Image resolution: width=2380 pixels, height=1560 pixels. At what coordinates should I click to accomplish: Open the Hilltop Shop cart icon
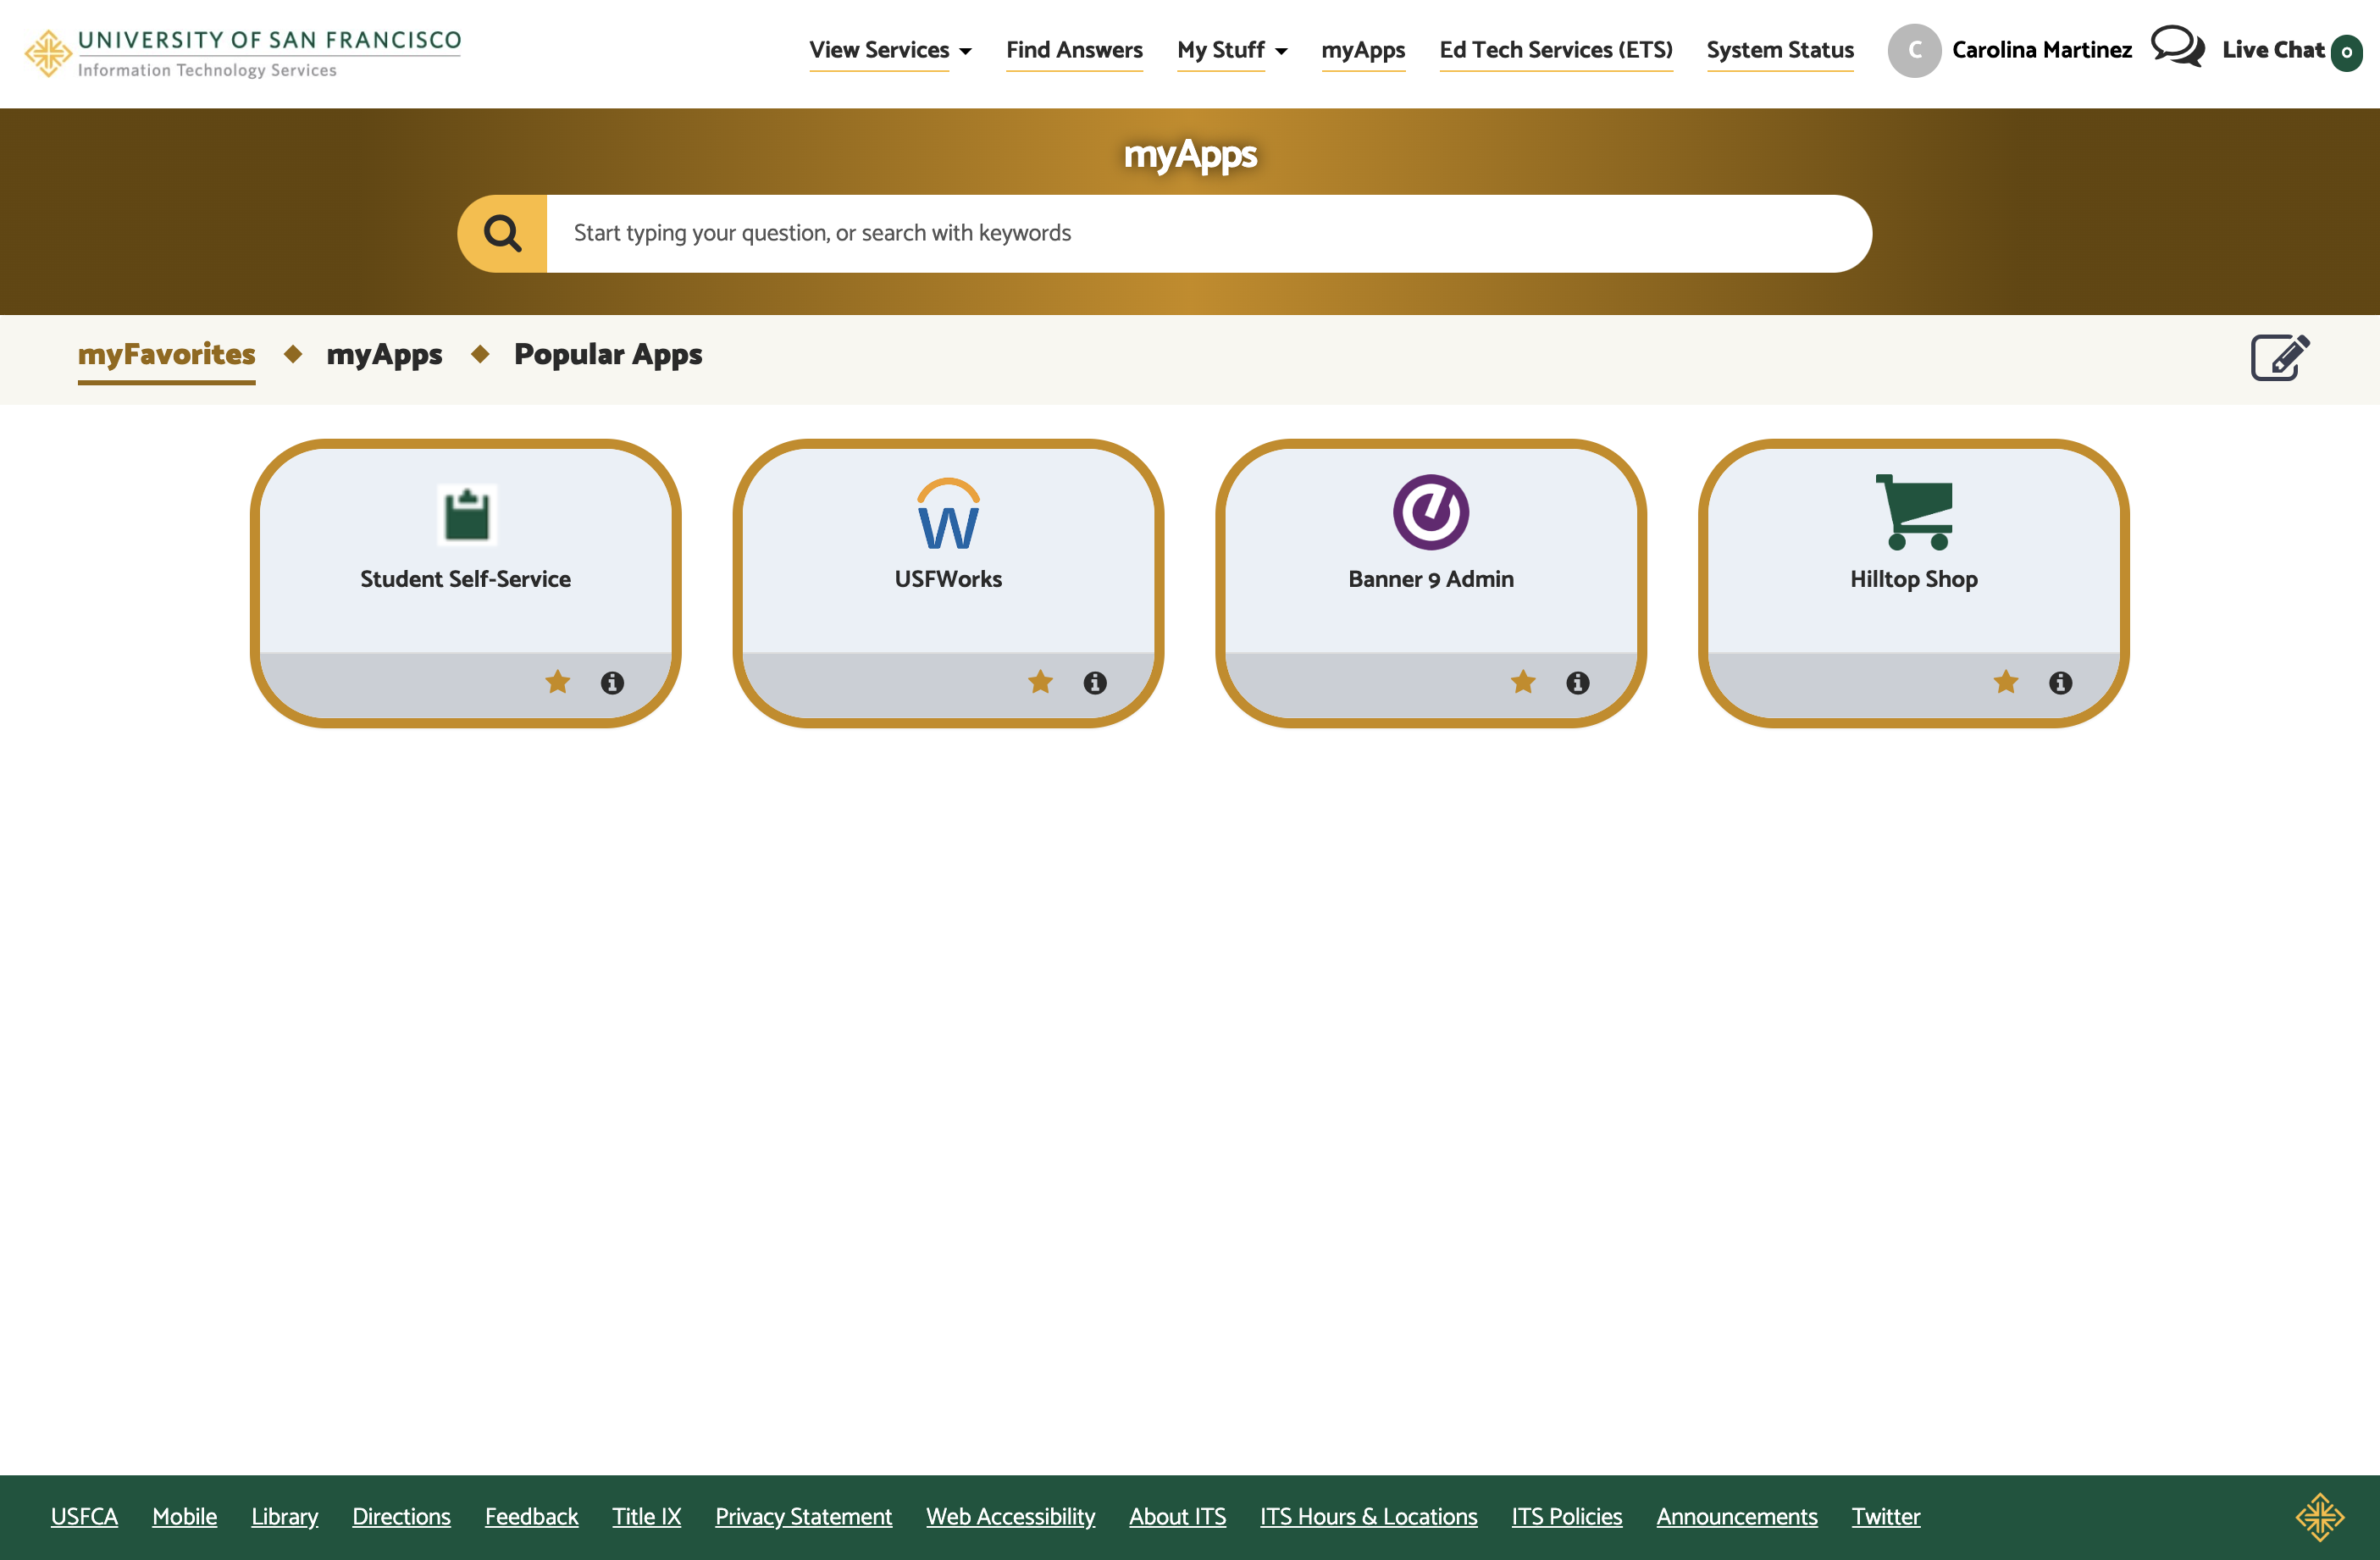(1914, 512)
